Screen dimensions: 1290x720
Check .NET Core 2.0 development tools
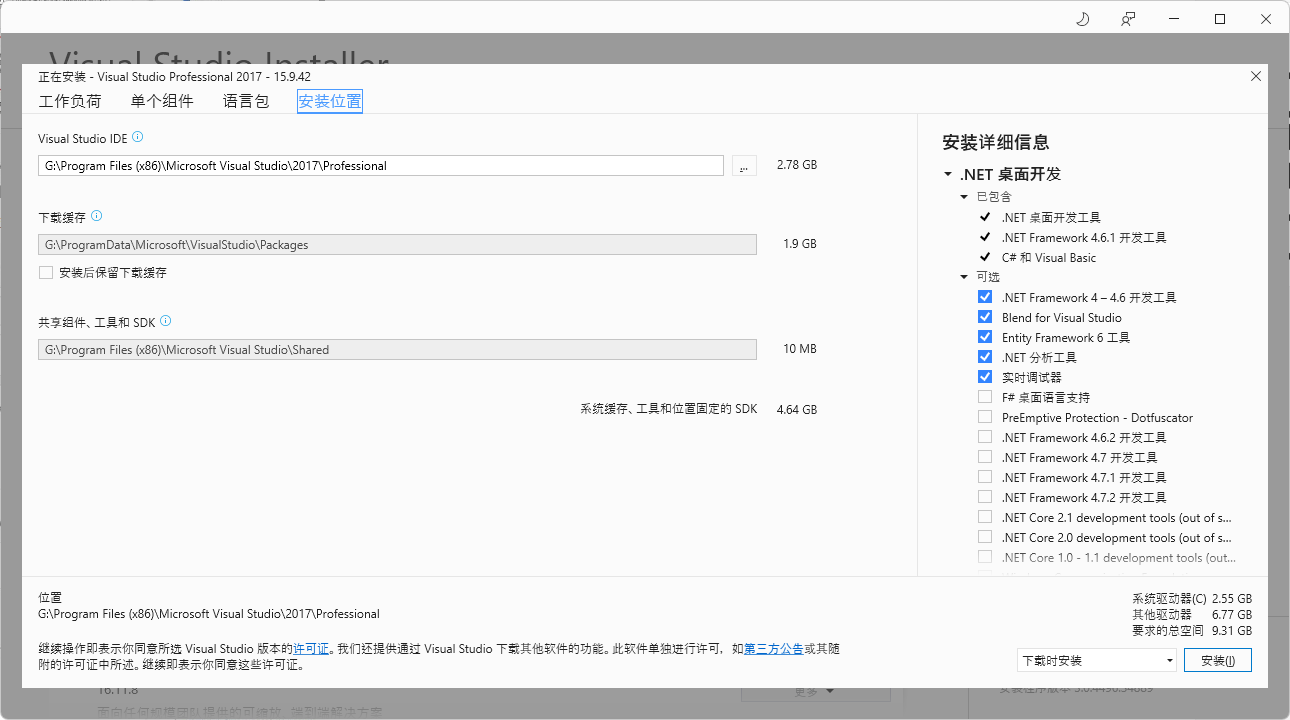(985, 537)
